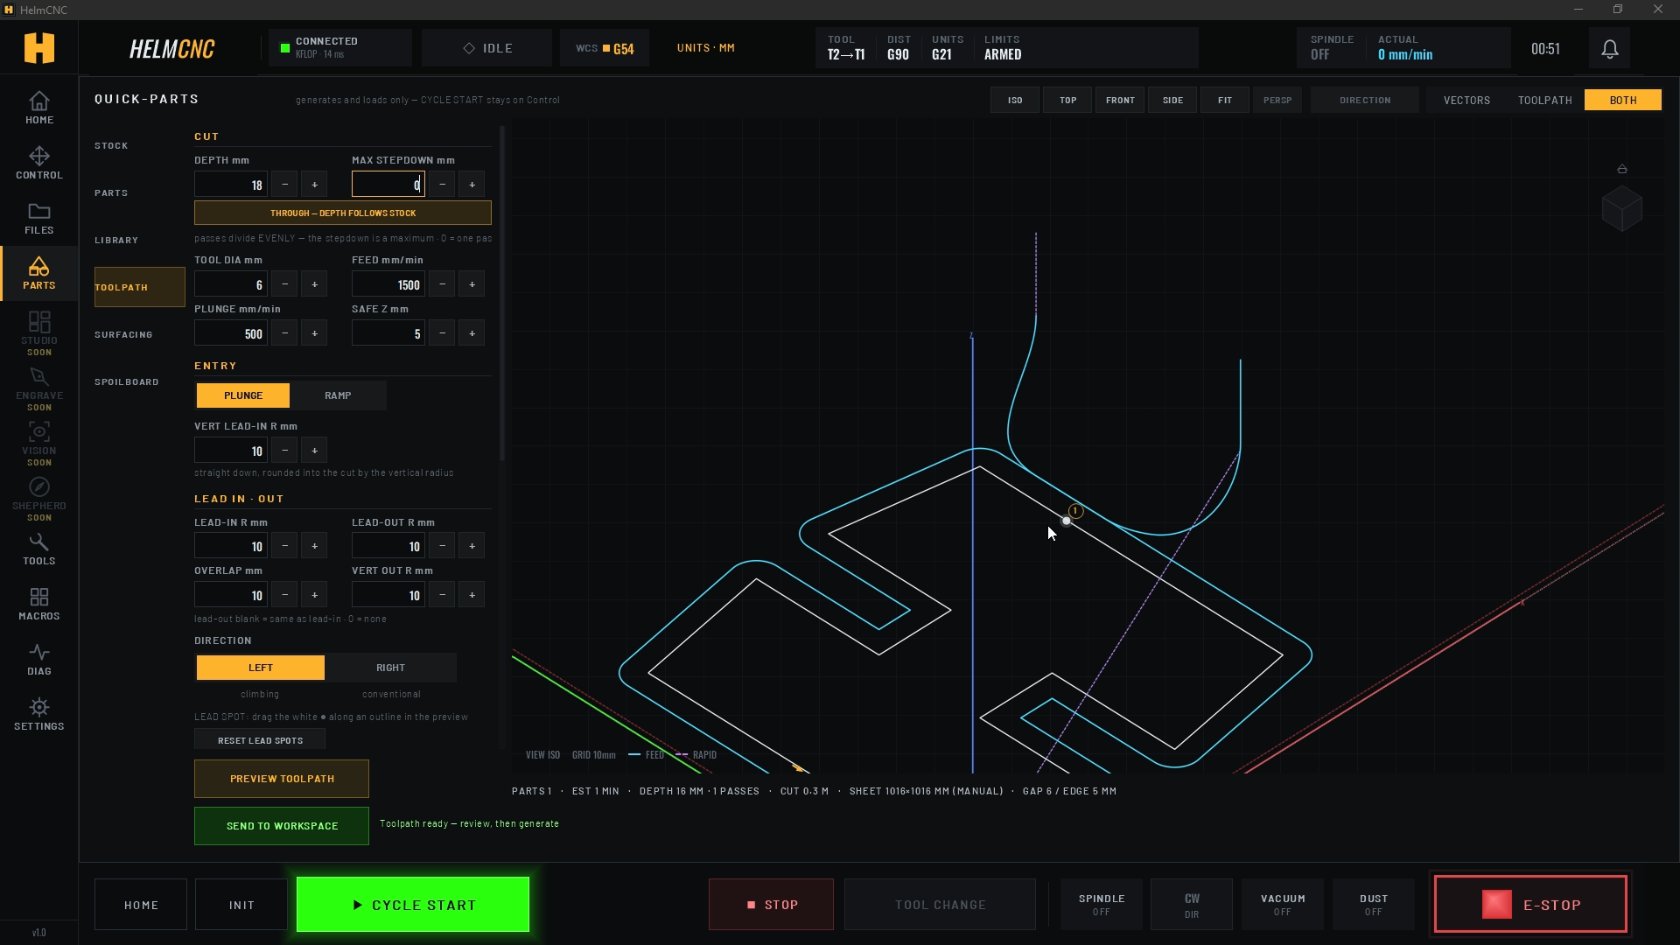
Task: Click the HelmCNC H logo icon
Action: point(39,47)
